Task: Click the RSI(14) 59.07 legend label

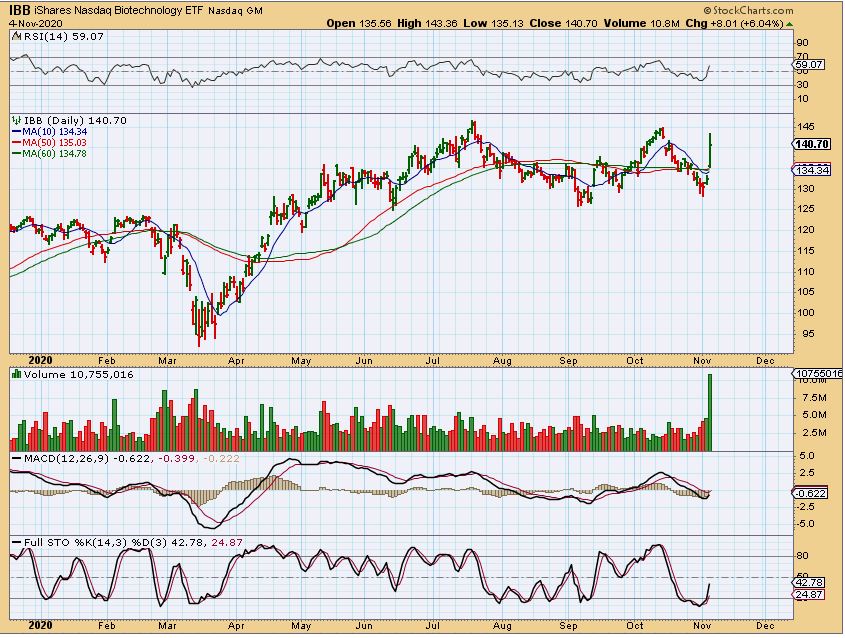Action: [x=63, y=37]
